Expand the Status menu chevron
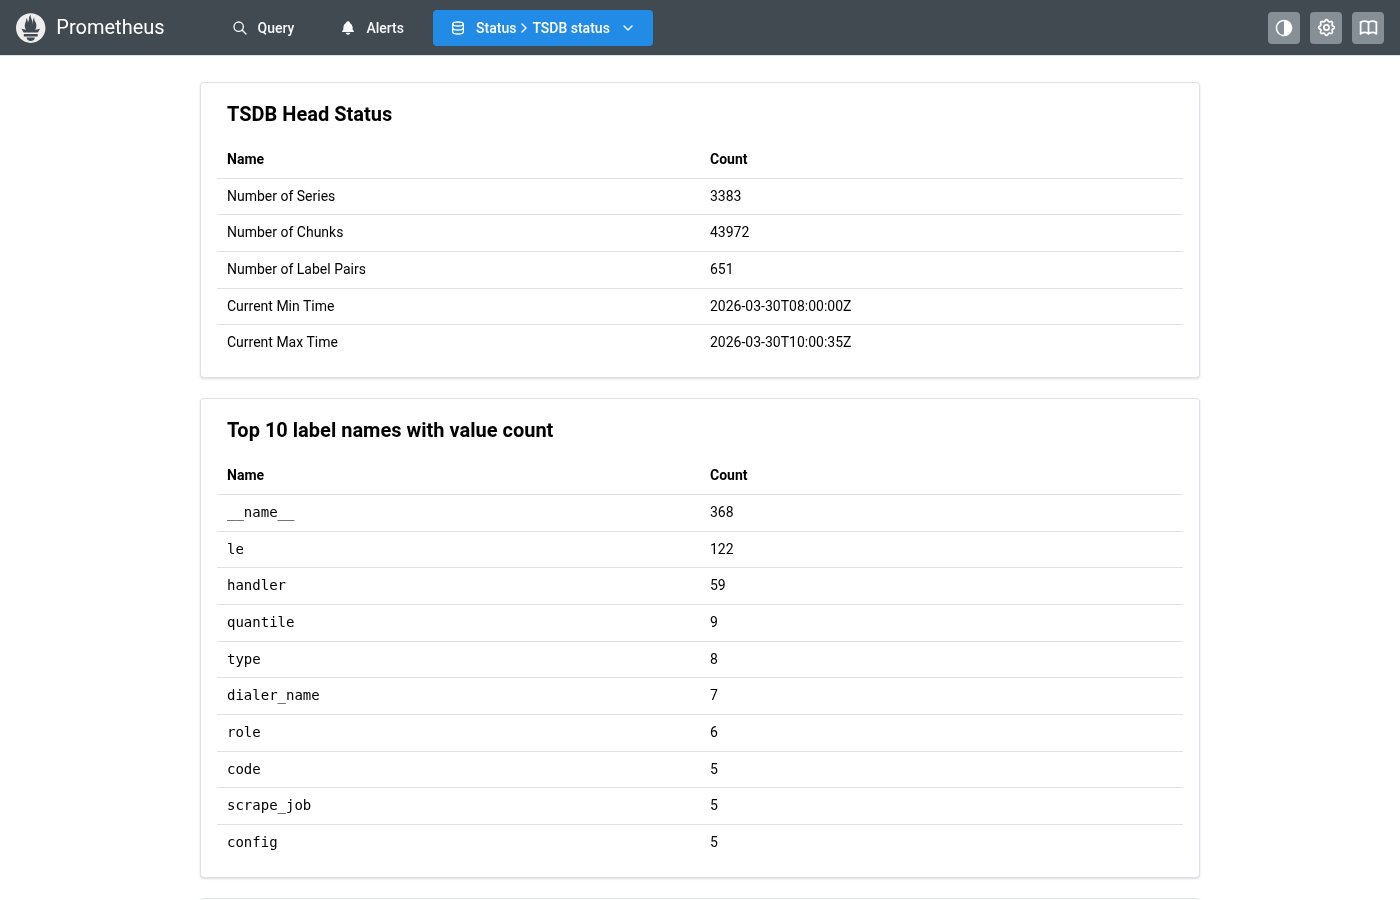1400x900 pixels. coord(628,28)
